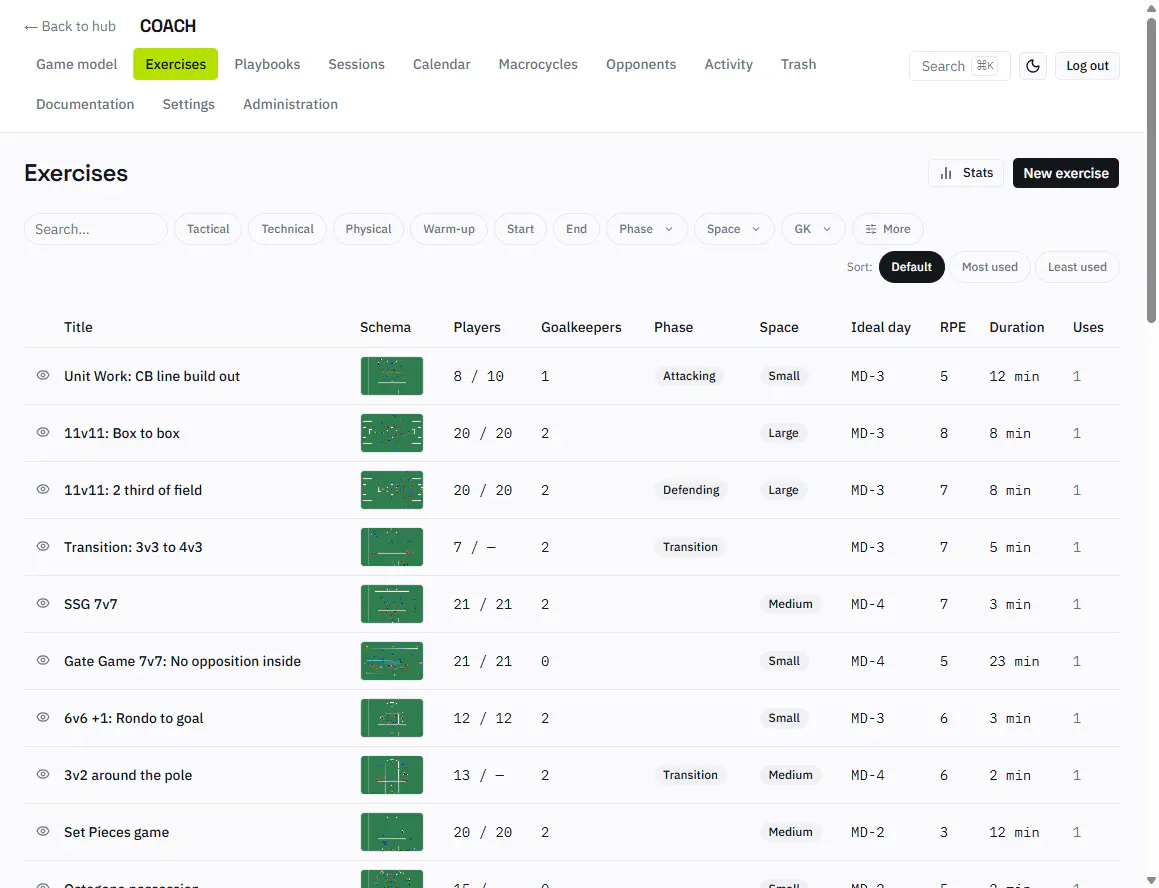Open the Calendar tab
The height and width of the screenshot is (888, 1159).
click(441, 64)
